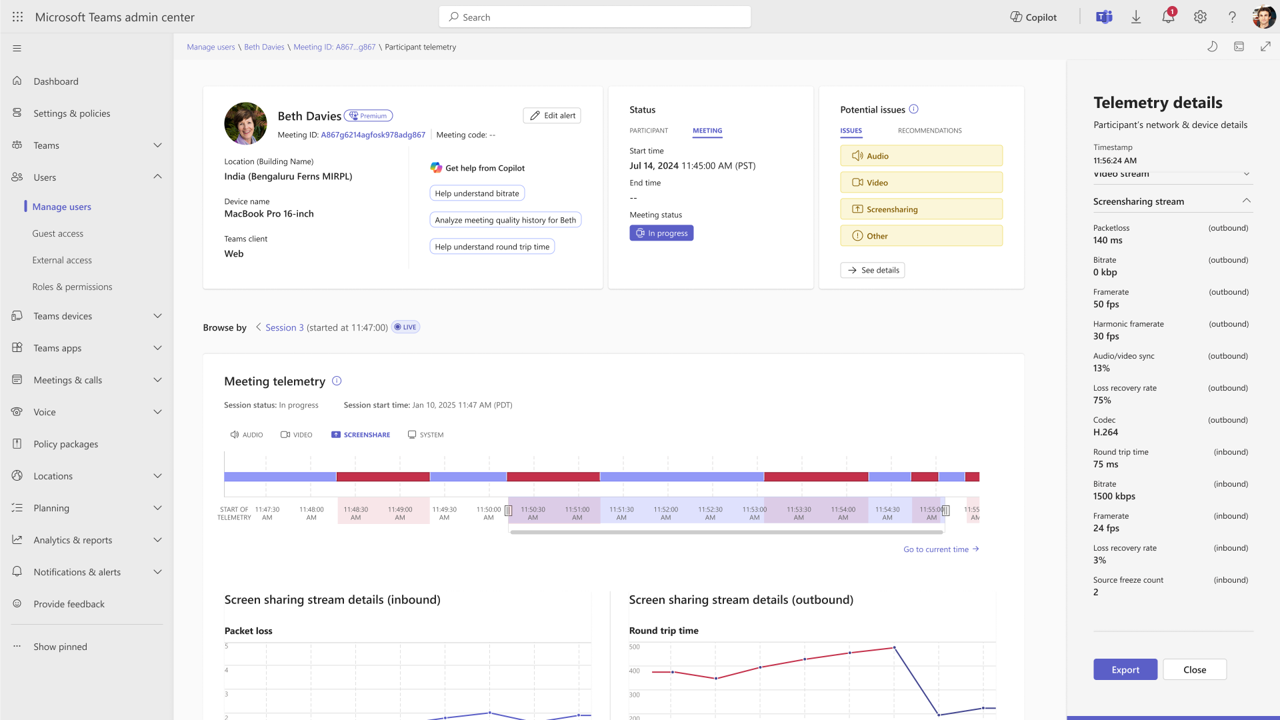The height and width of the screenshot is (720, 1280).
Task: Click Go to current time link
Action: point(941,549)
